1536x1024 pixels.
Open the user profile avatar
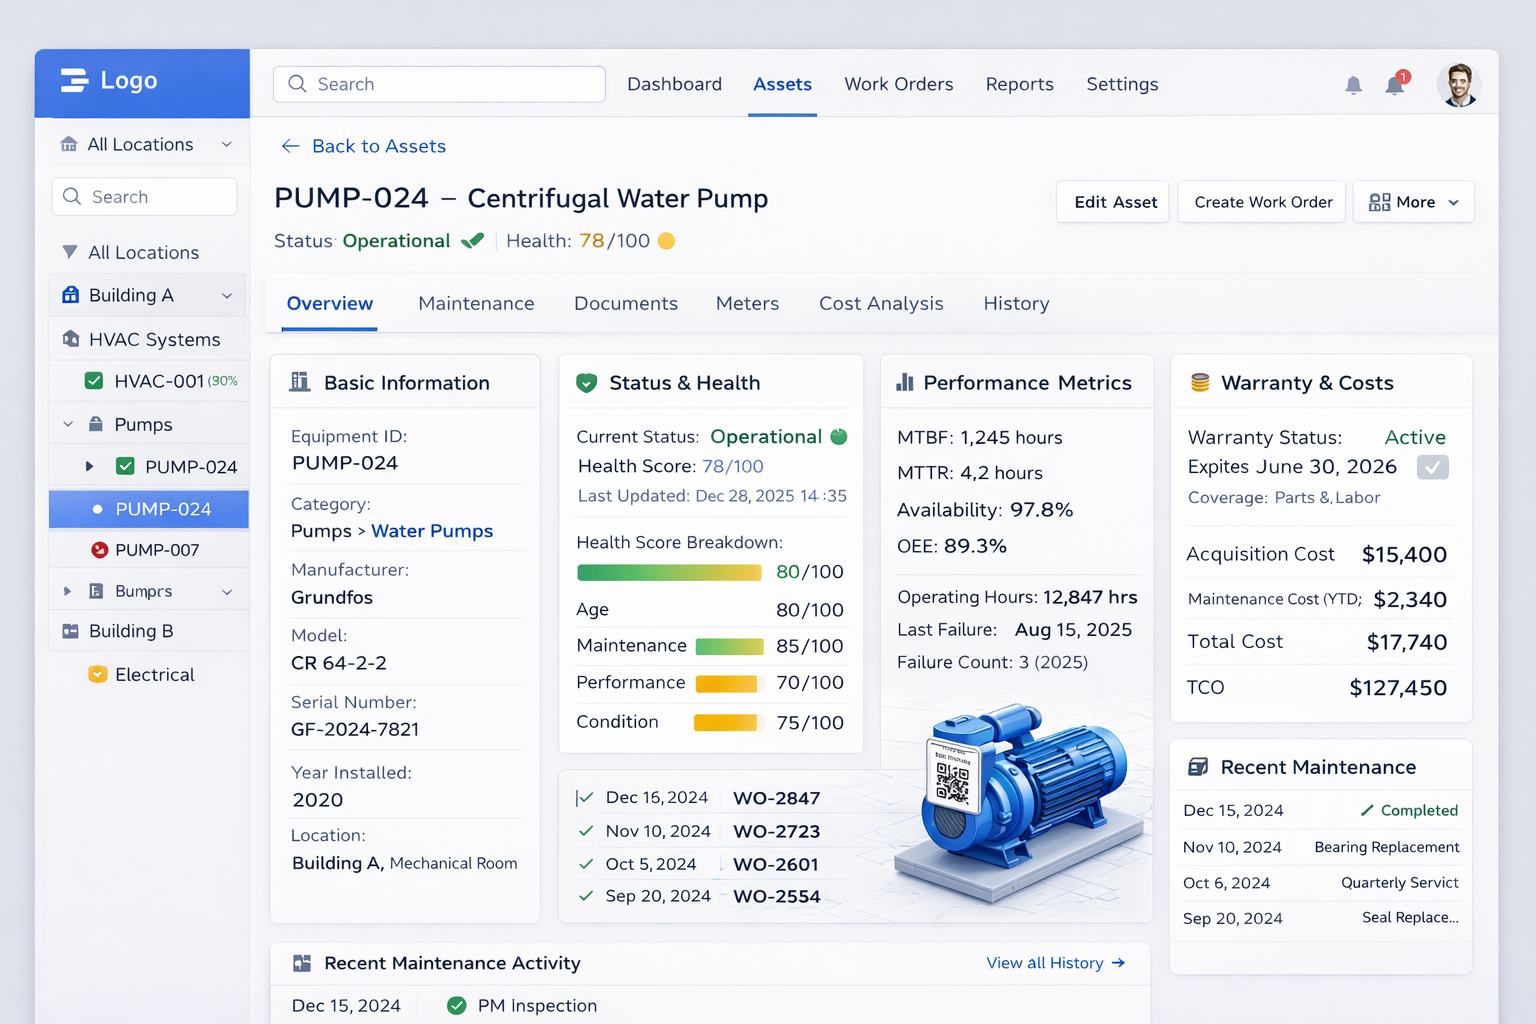tap(1458, 84)
